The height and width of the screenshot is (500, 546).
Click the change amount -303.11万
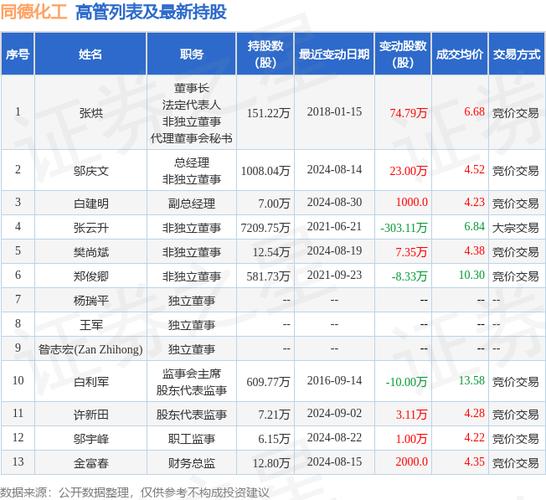click(404, 228)
